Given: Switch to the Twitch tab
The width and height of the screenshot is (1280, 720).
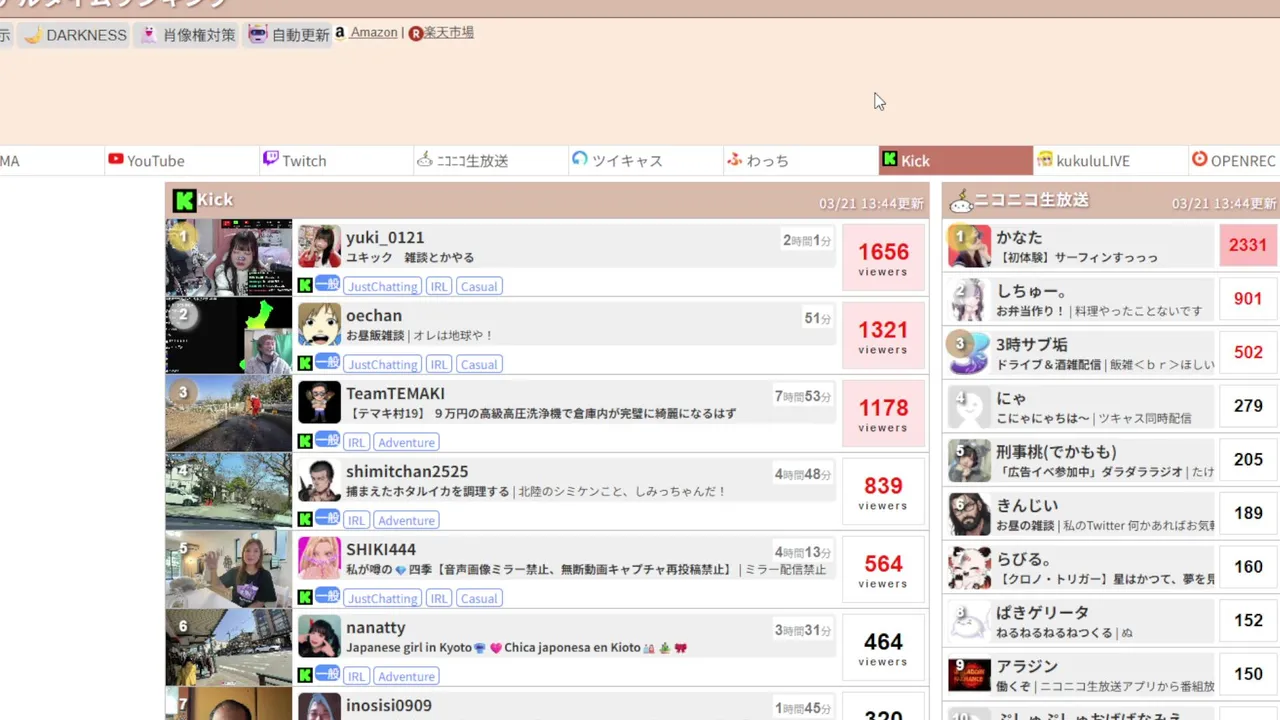Looking at the screenshot, I should [336, 161].
